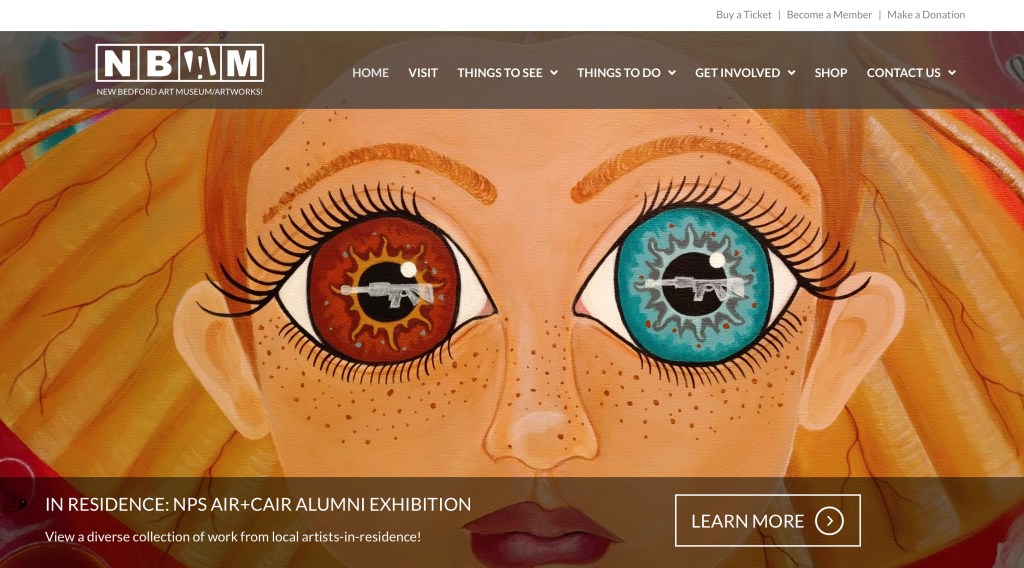Click the Make a Donation link
This screenshot has height=568, width=1024.
tap(925, 14)
